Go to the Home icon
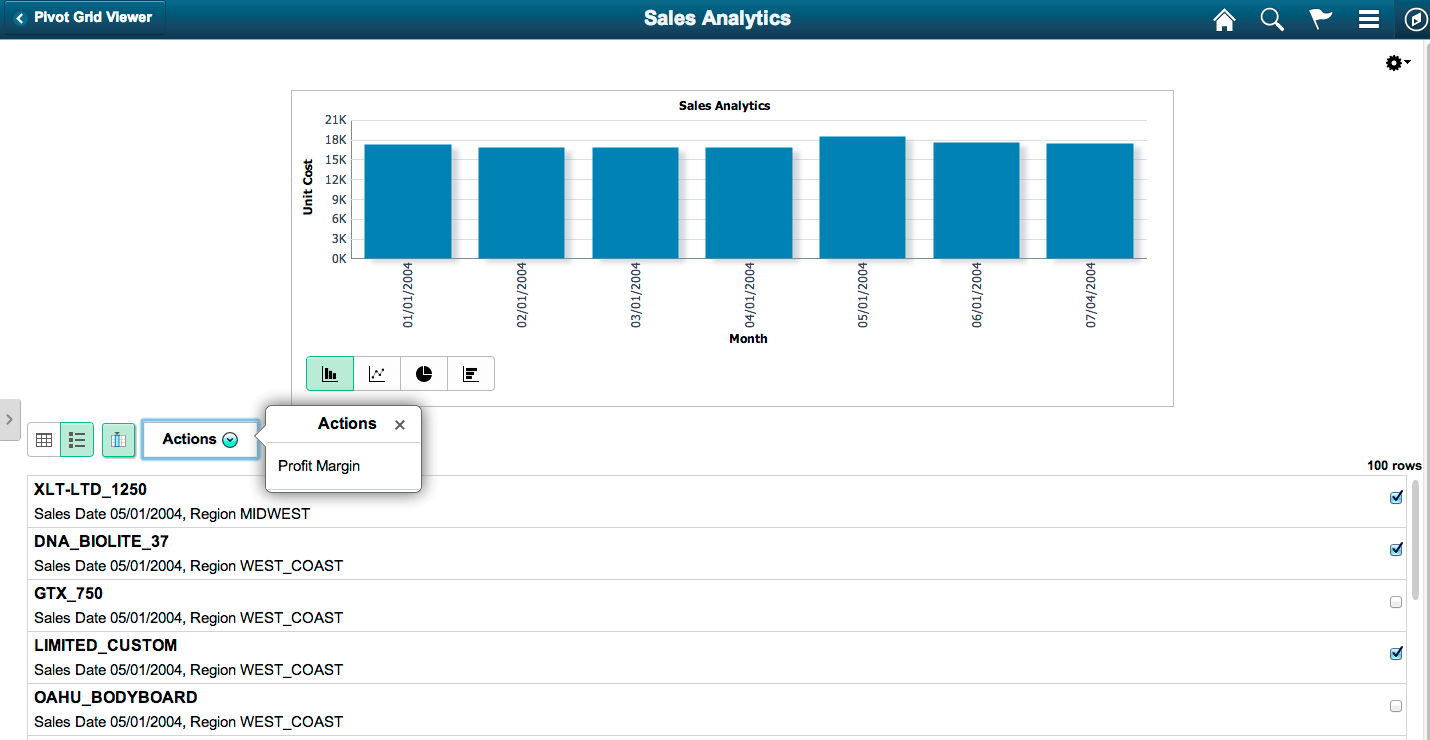Screen dimensions: 1430x740 1224,19
